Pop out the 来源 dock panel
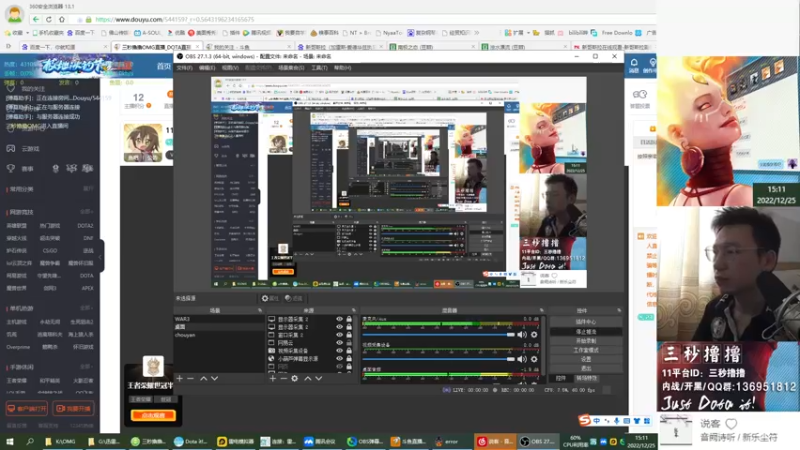The width and height of the screenshot is (800, 450). (x=354, y=310)
